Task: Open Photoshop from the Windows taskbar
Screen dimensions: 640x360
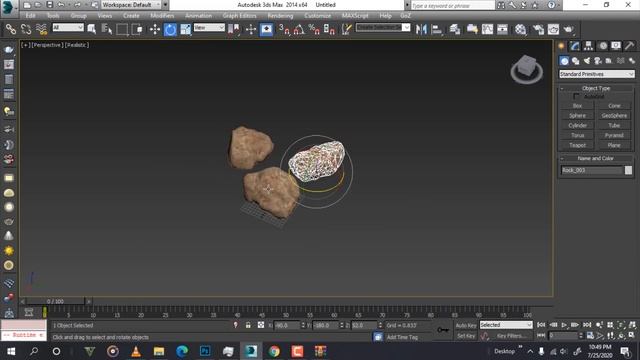Action: tap(205, 351)
